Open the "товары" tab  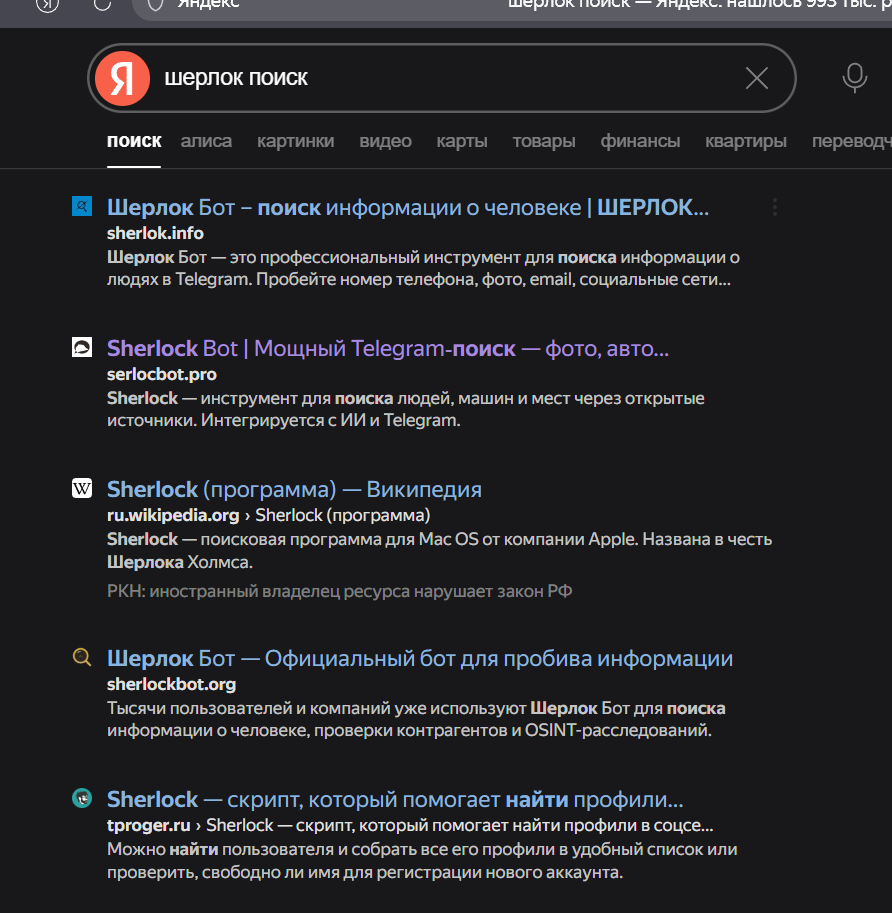click(x=544, y=141)
